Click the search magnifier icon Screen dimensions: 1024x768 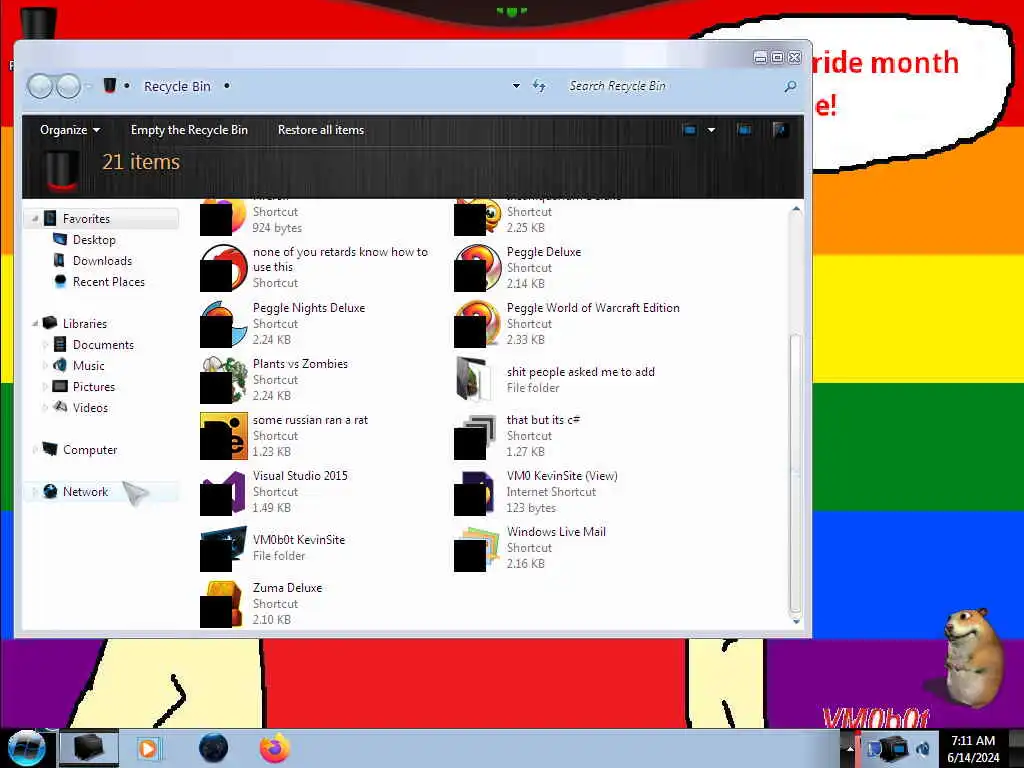point(790,86)
